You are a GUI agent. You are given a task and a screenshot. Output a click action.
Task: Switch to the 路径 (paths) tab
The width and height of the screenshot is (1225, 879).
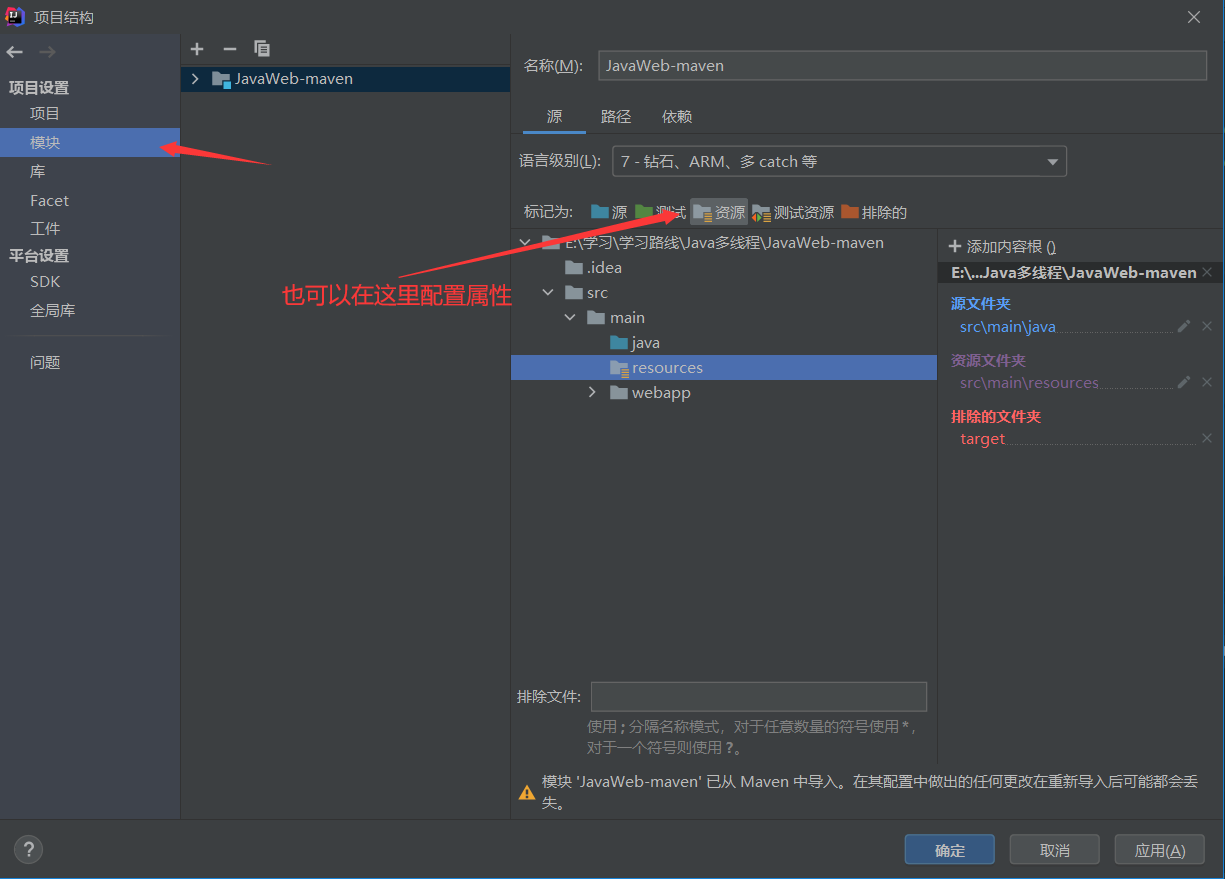tap(616, 117)
